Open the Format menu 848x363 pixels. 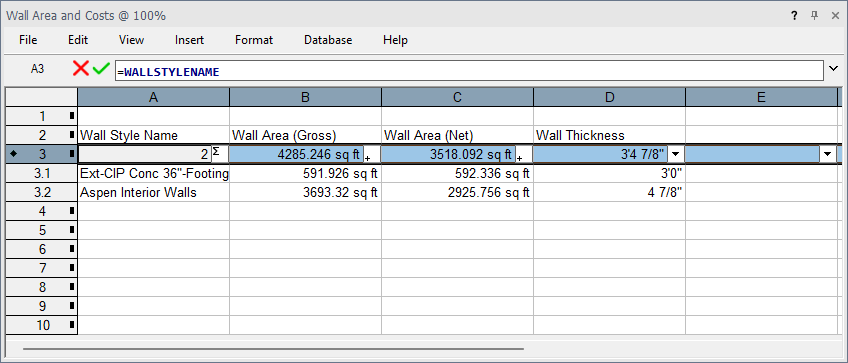254,40
